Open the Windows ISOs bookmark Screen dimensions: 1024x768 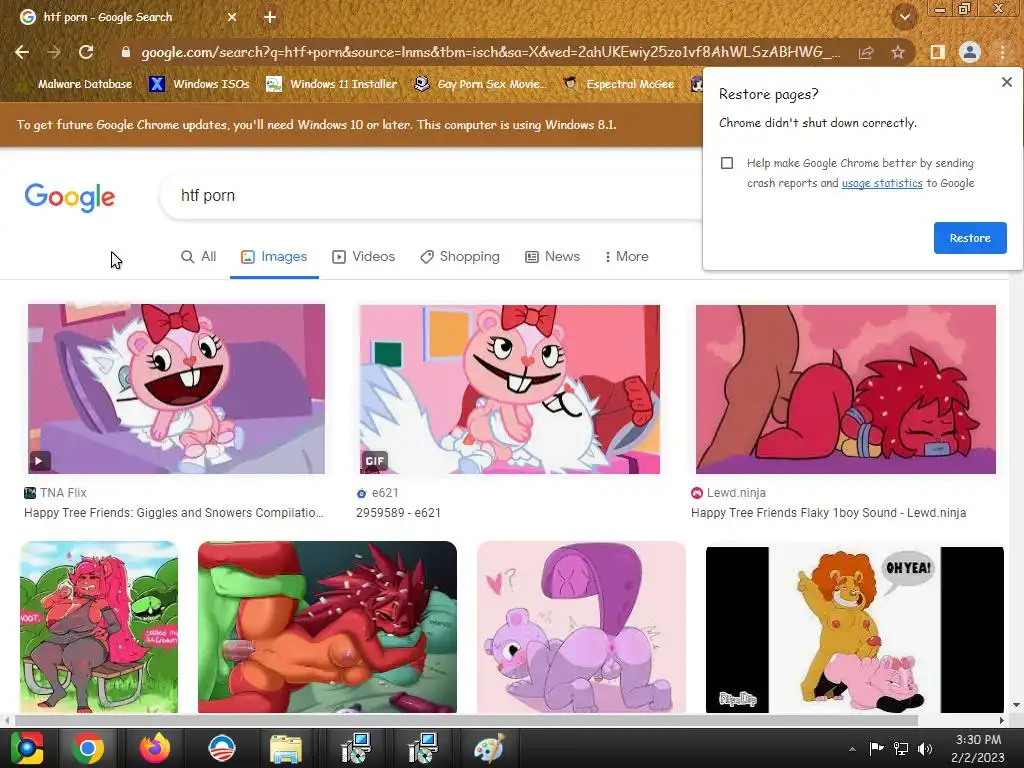pyautogui.click(x=200, y=84)
